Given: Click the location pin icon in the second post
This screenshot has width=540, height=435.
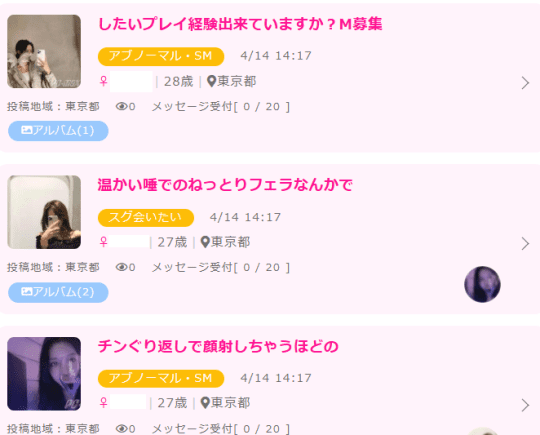Looking at the screenshot, I should 205,242.
